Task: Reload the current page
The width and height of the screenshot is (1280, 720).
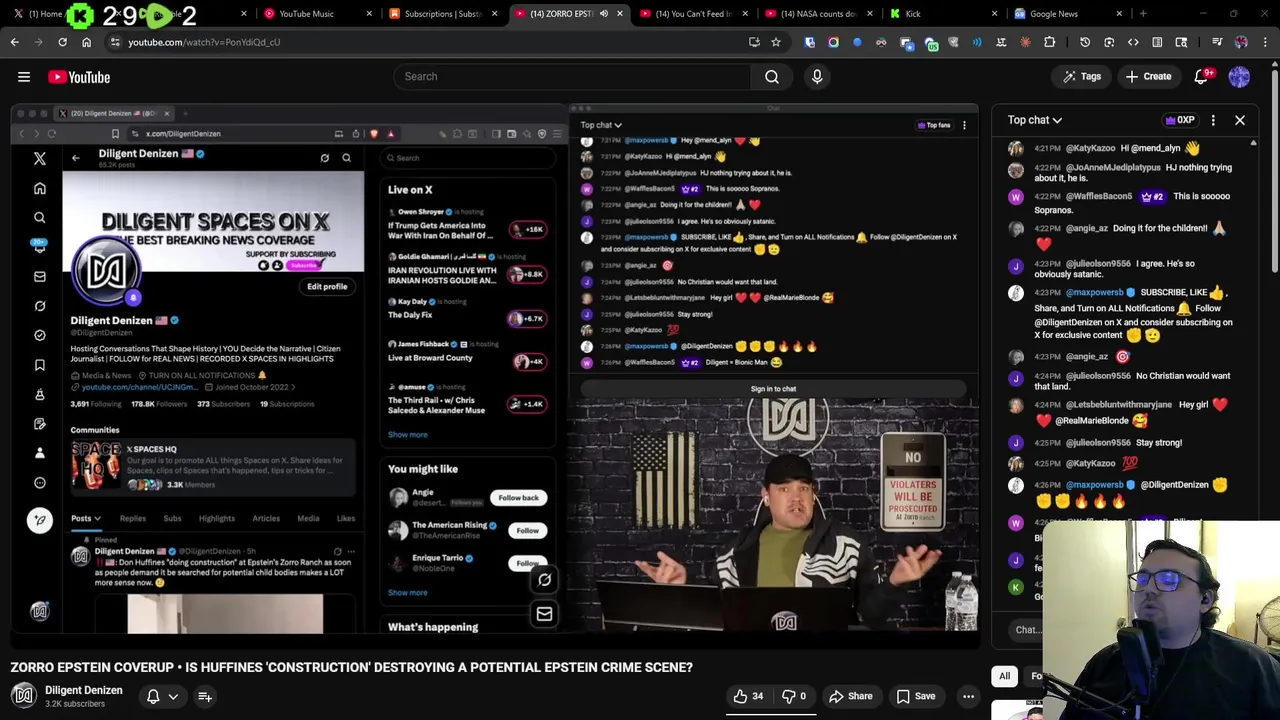Action: pos(62,42)
